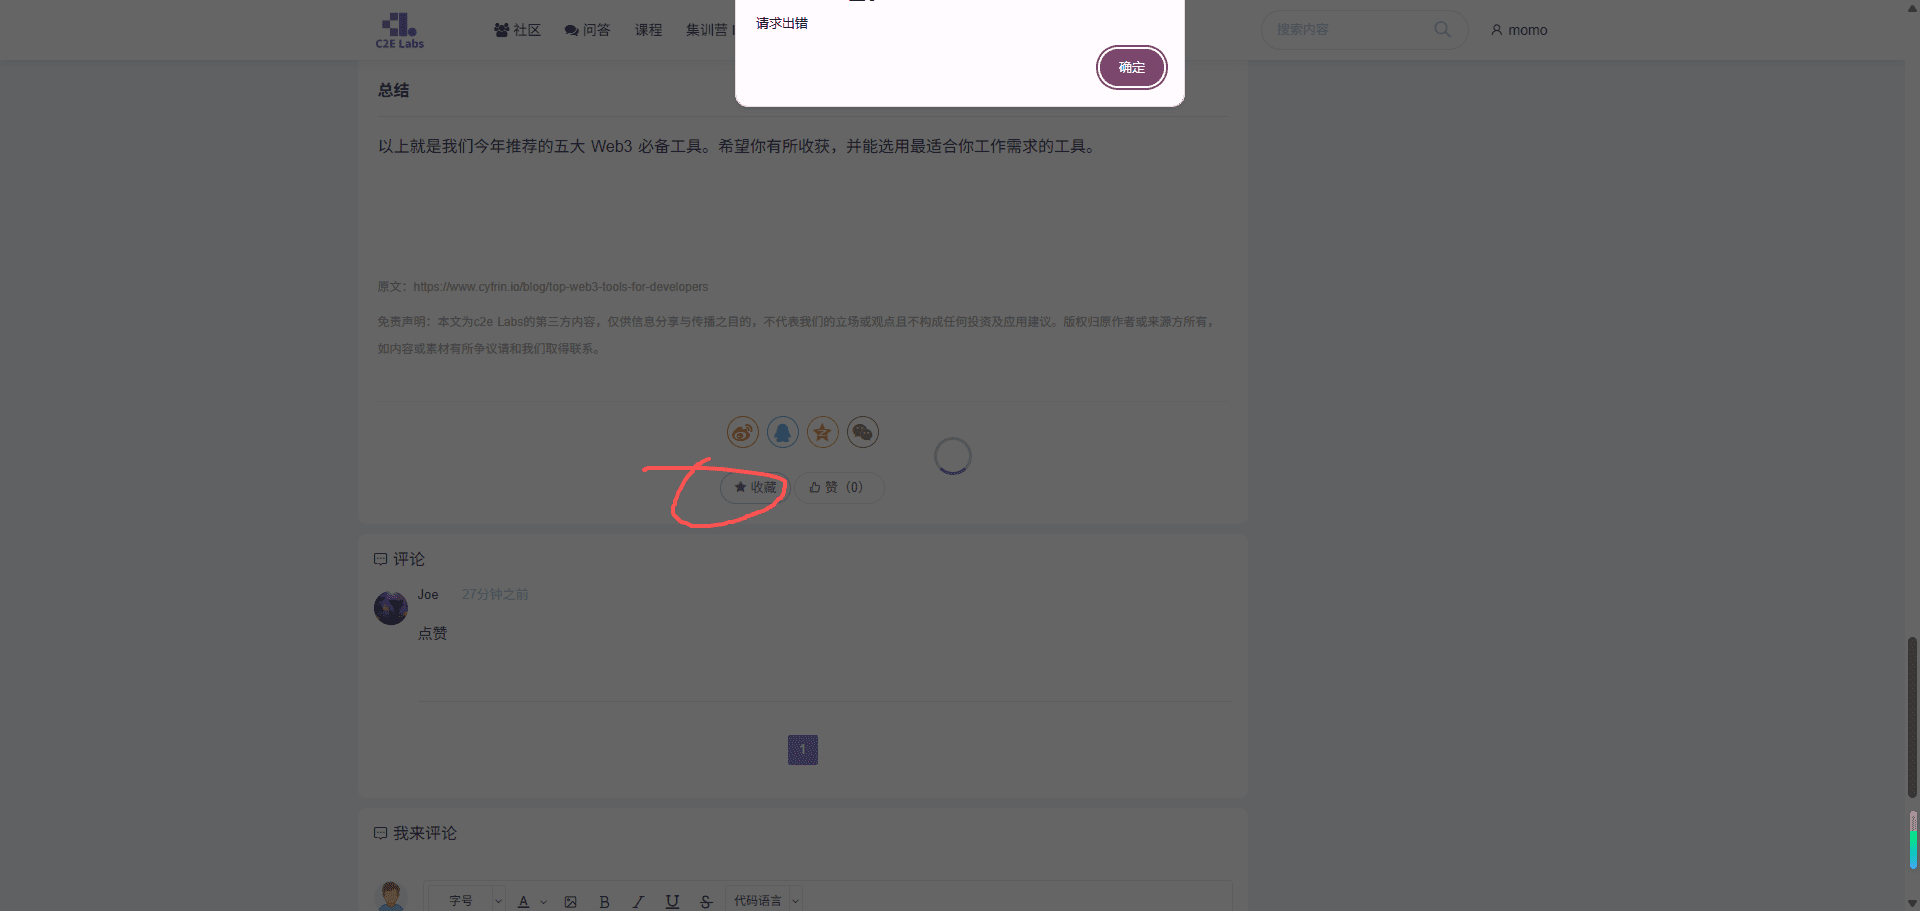Click the search magnifier icon
Image resolution: width=1920 pixels, height=911 pixels.
click(1442, 30)
